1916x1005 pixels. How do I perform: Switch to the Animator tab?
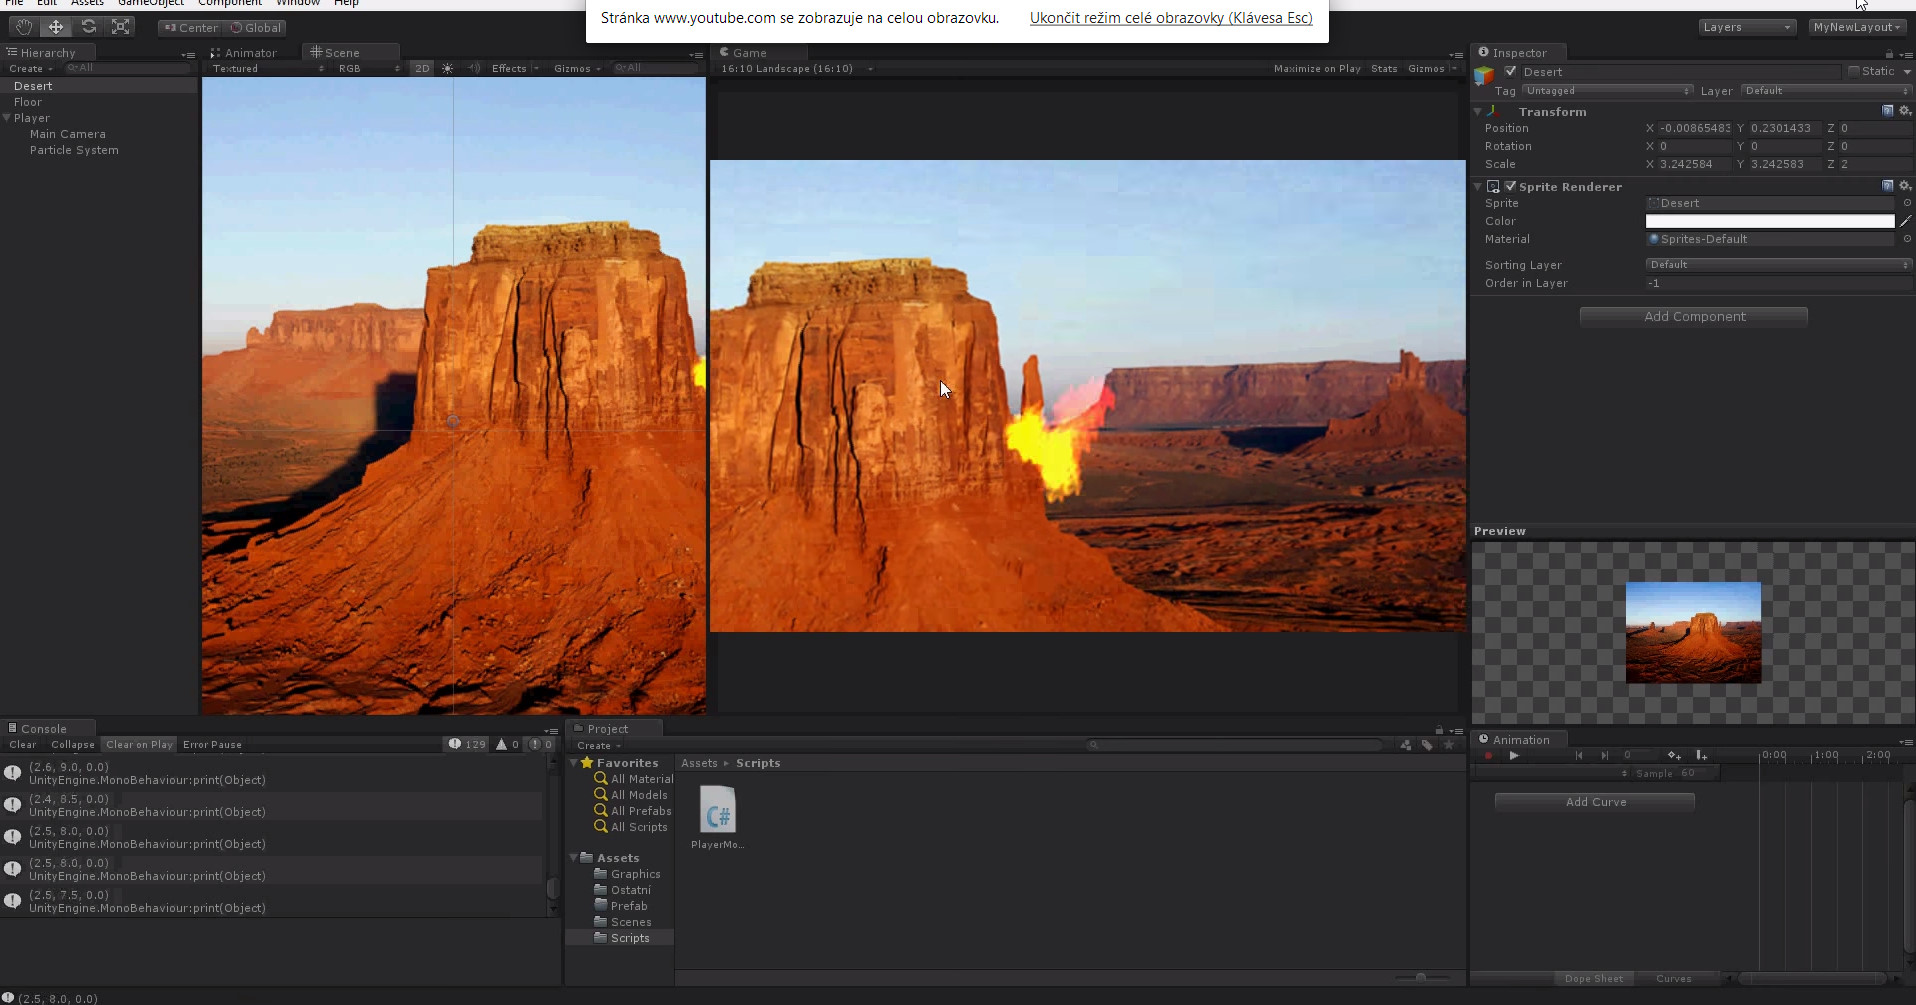pyautogui.click(x=244, y=53)
